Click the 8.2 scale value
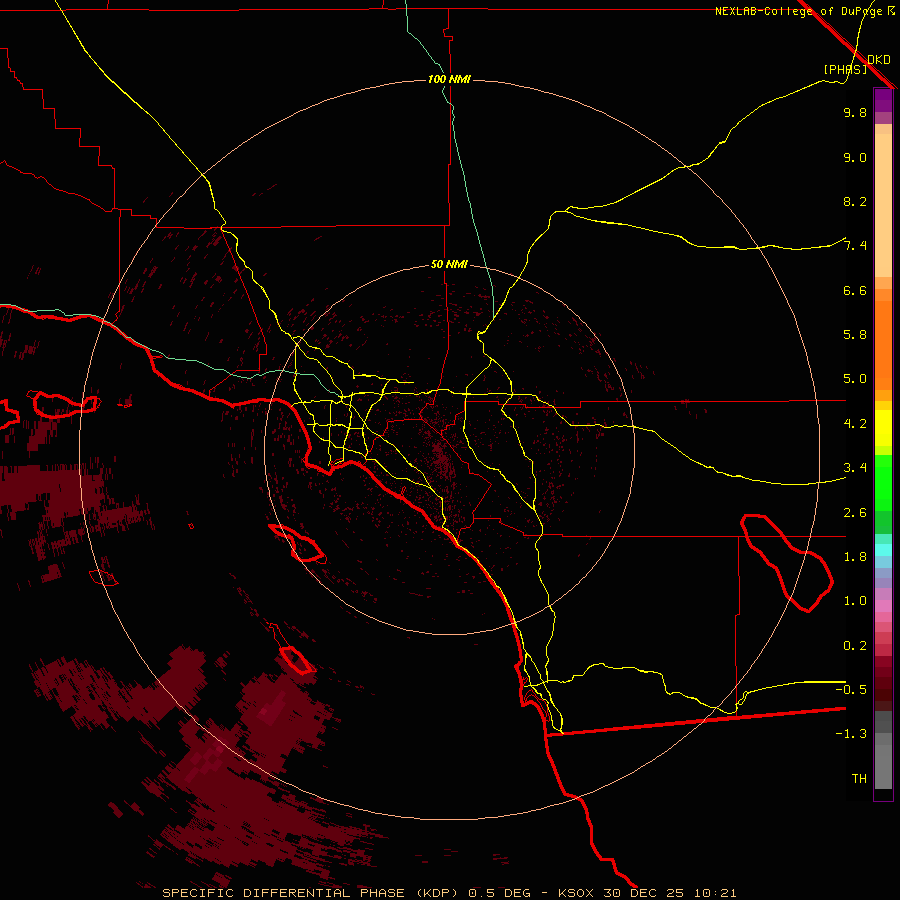This screenshot has width=900, height=900. click(855, 201)
